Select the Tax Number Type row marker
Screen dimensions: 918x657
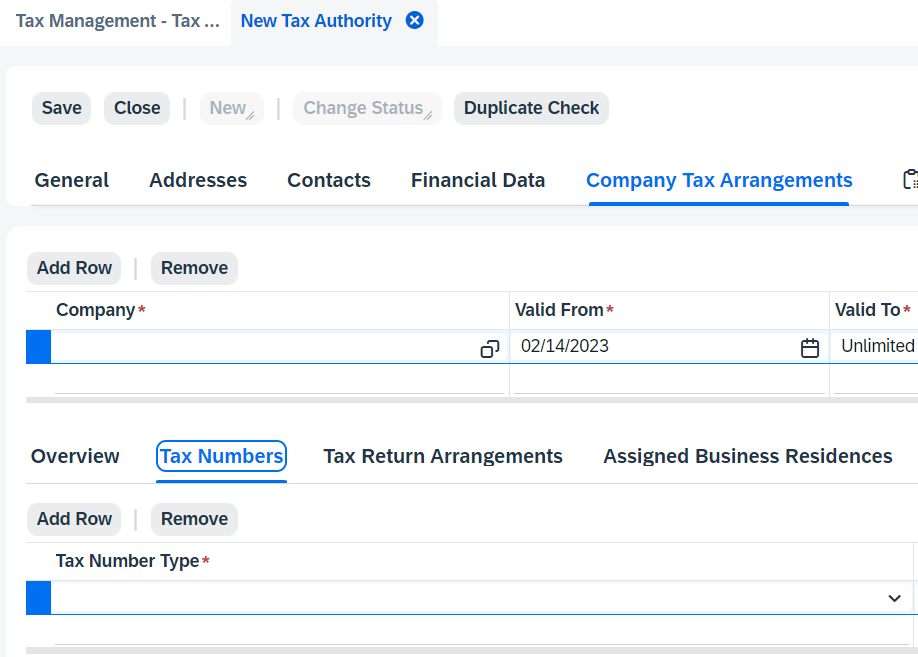click(39, 598)
